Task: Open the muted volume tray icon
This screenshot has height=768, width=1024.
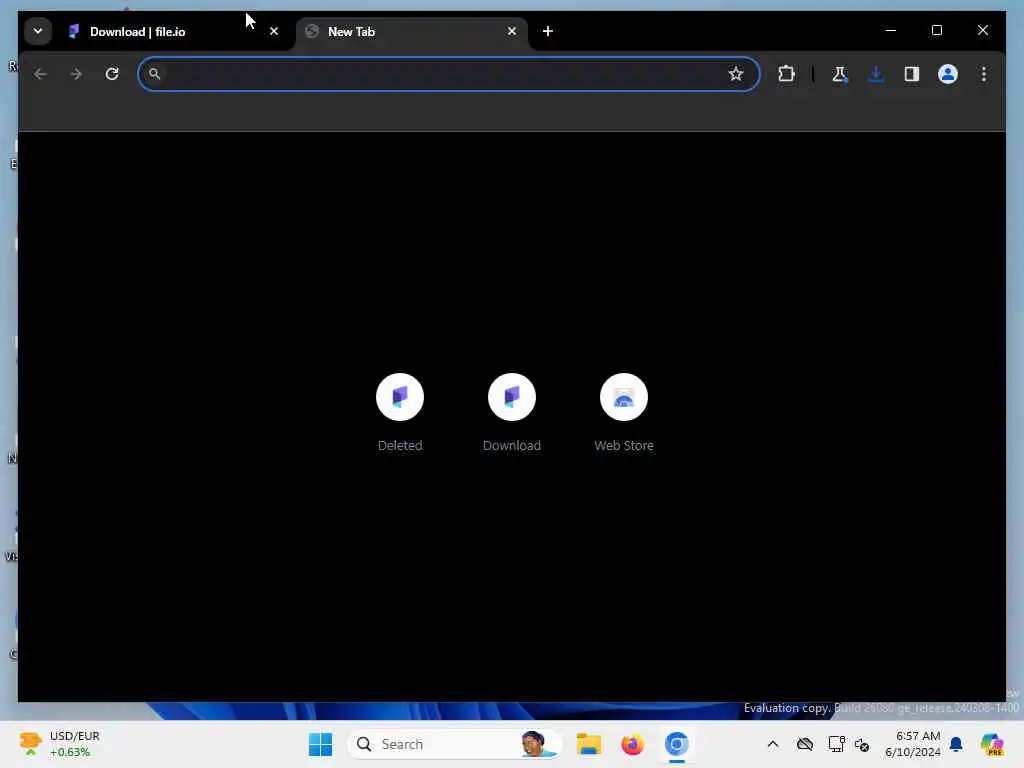Action: pos(862,744)
